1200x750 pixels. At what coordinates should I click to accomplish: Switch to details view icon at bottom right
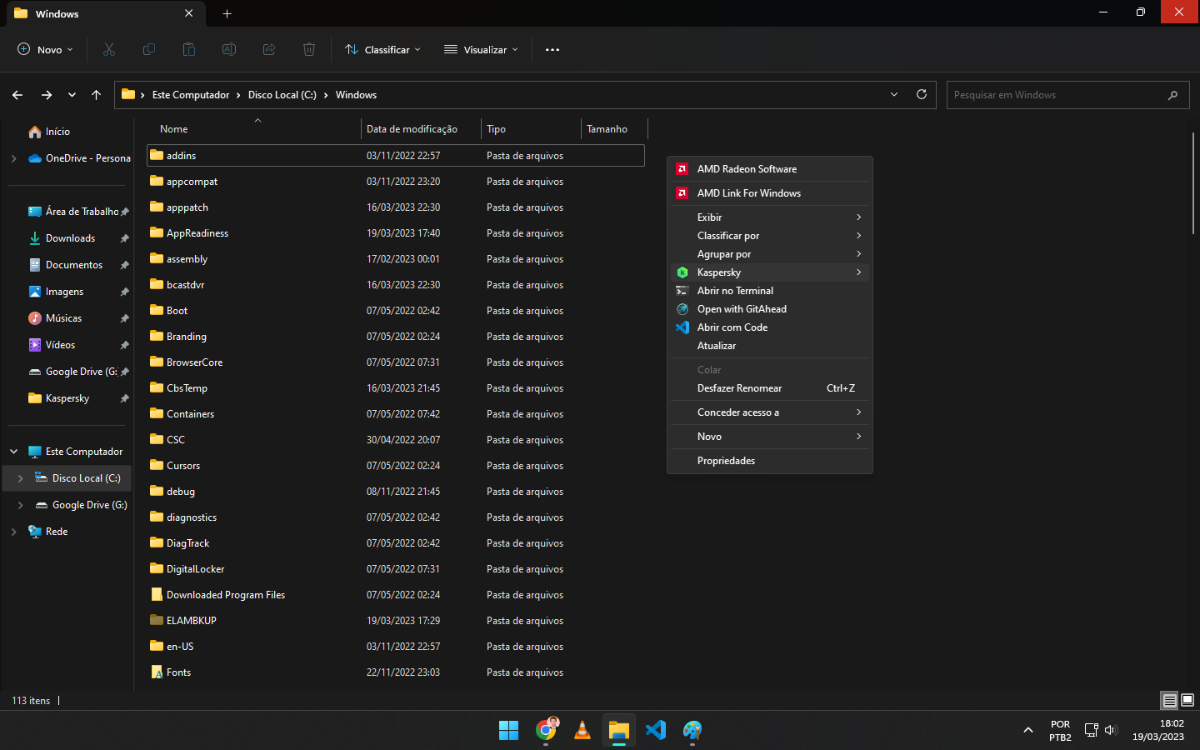point(1168,700)
